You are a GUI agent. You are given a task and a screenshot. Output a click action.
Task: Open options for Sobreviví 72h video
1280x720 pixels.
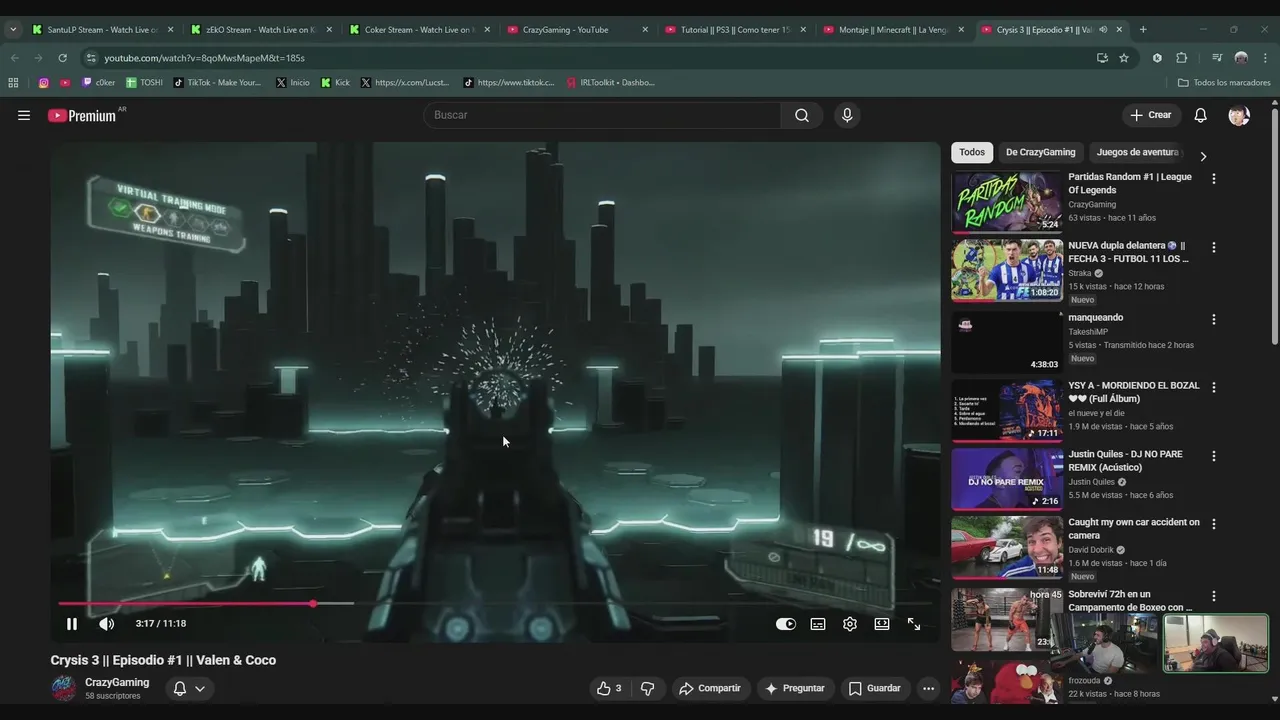coord(1214,596)
